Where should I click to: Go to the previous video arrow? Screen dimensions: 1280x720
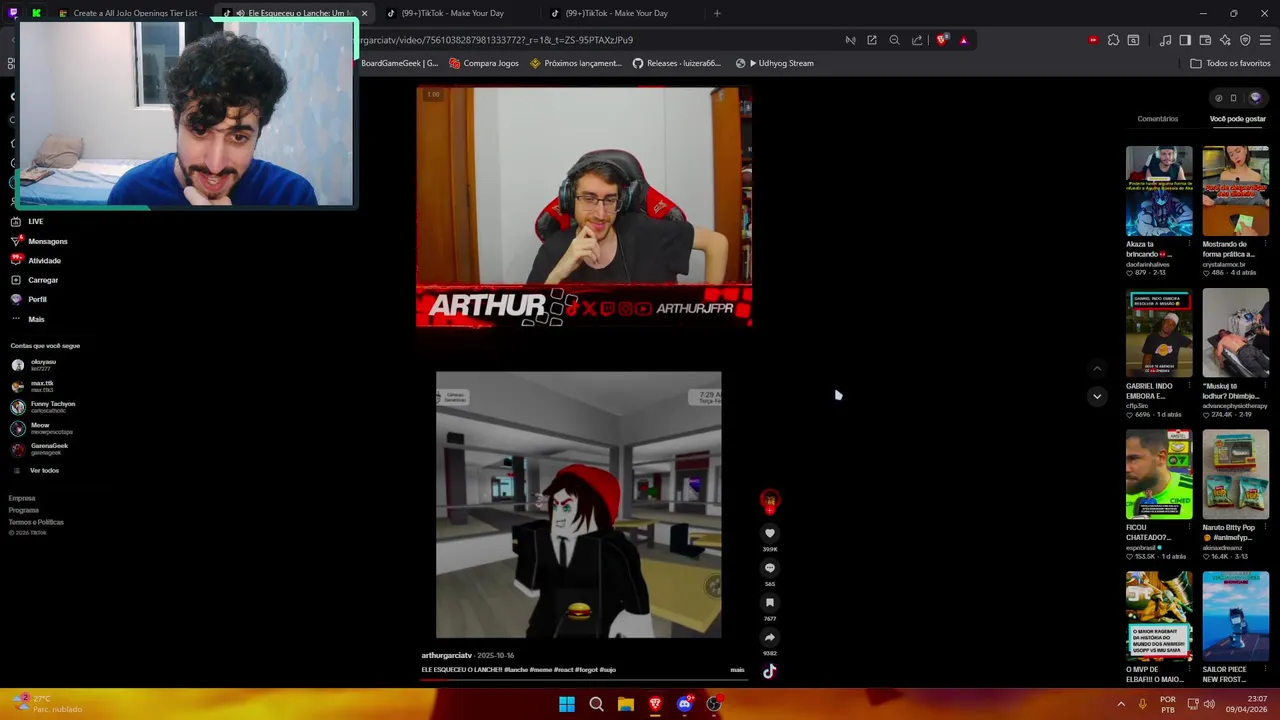click(x=1097, y=368)
